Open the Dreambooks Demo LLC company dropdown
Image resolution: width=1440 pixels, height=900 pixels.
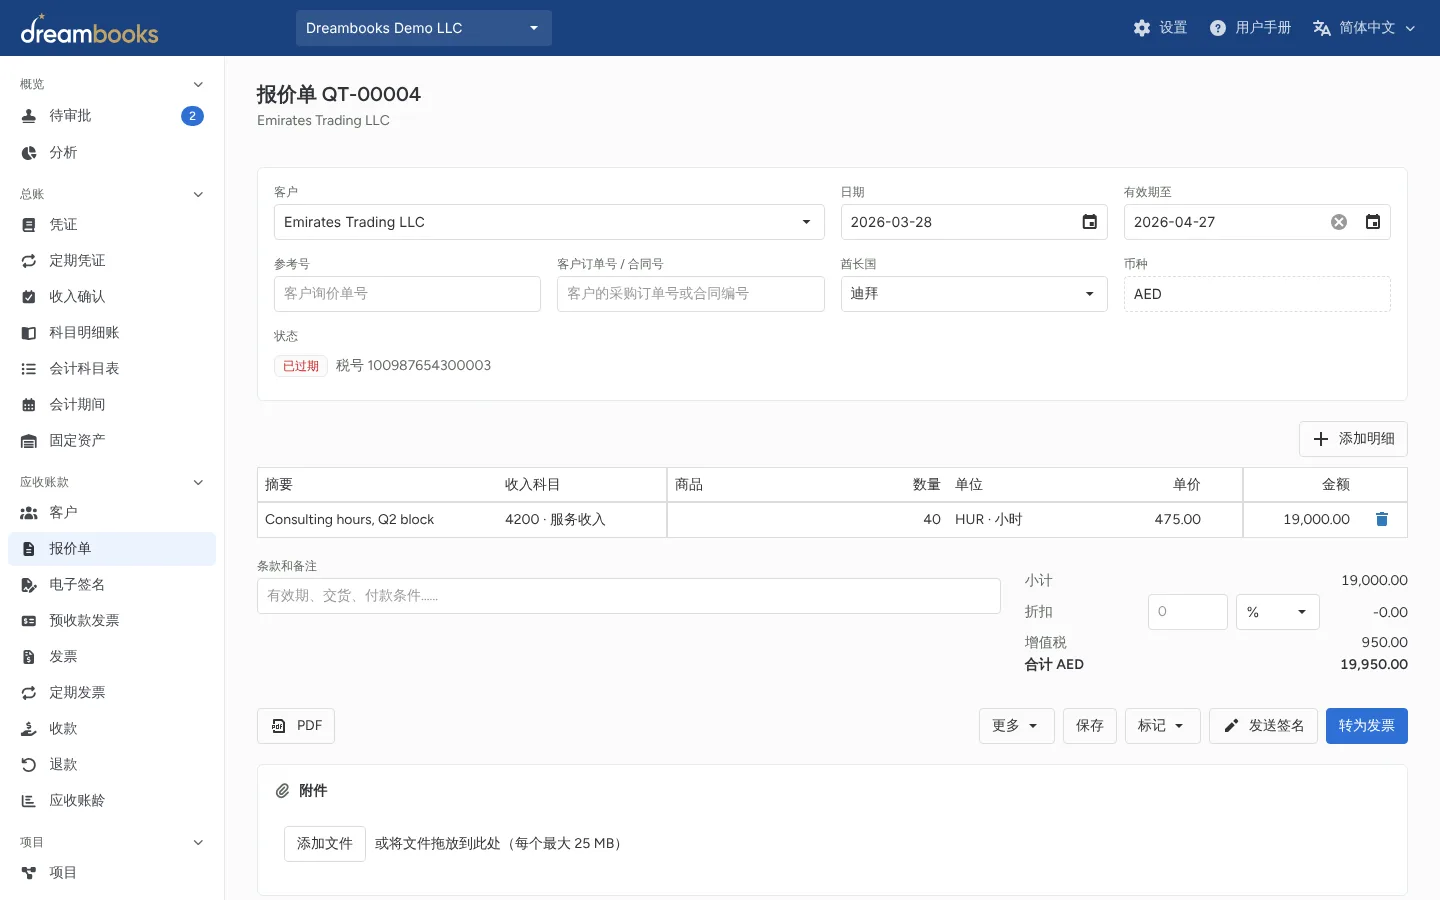point(424,28)
